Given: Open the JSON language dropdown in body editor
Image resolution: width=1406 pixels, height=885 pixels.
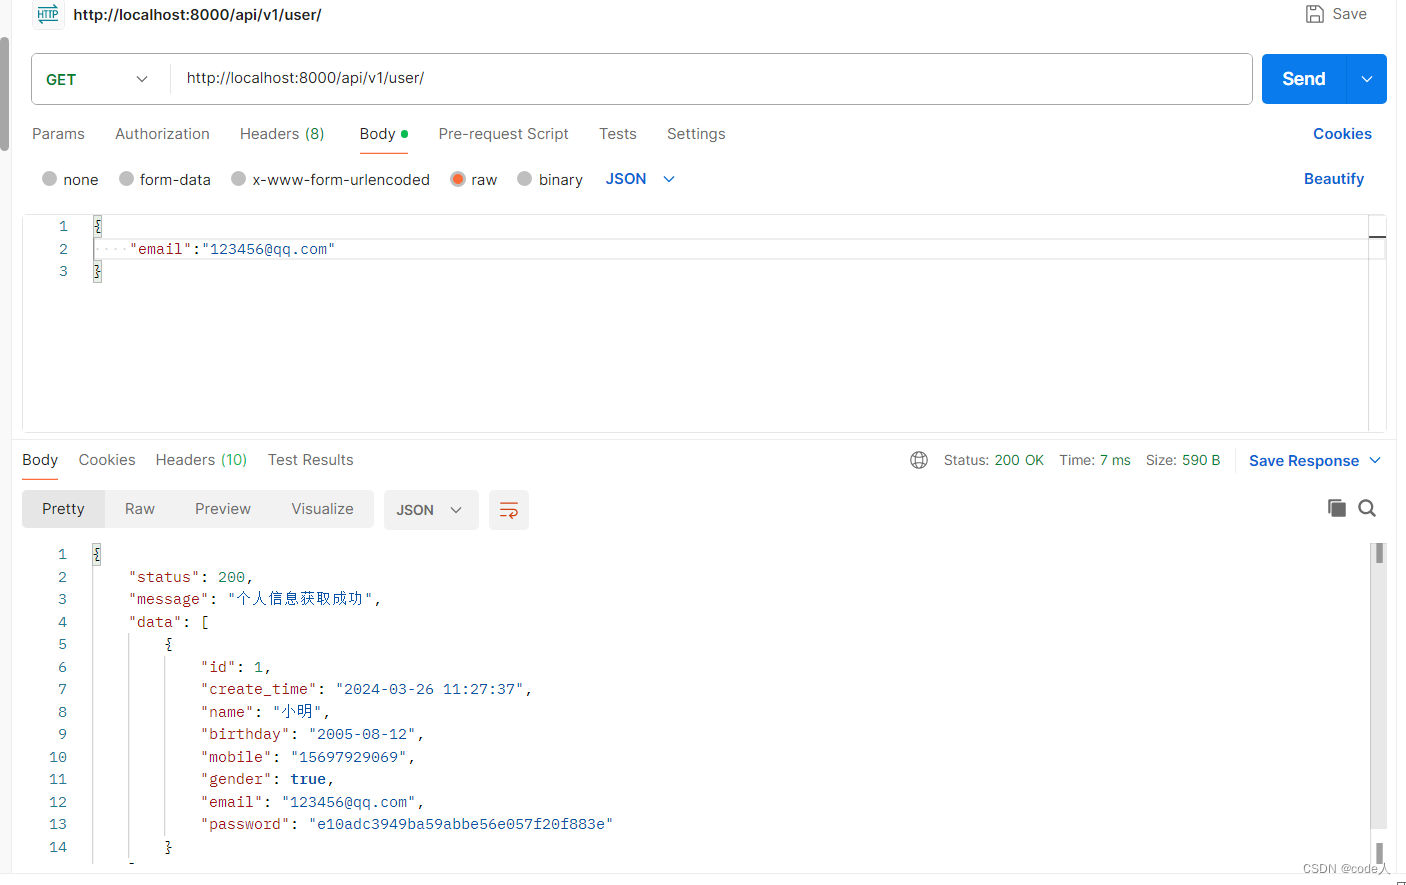Looking at the screenshot, I should [x=640, y=179].
